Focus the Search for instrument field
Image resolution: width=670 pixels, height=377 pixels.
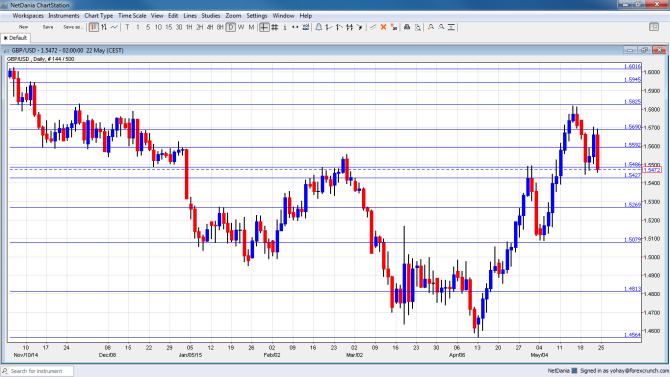tap(37, 371)
